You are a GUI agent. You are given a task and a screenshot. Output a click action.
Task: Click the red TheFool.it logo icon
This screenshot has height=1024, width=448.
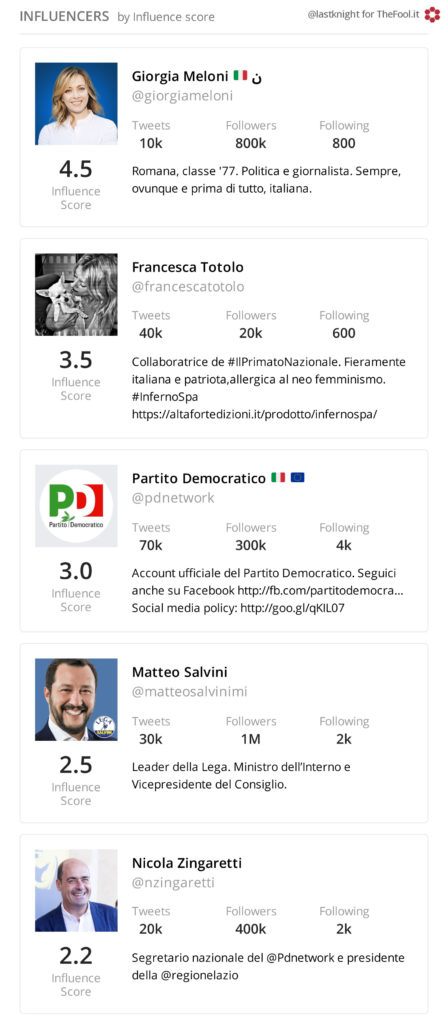[432, 14]
